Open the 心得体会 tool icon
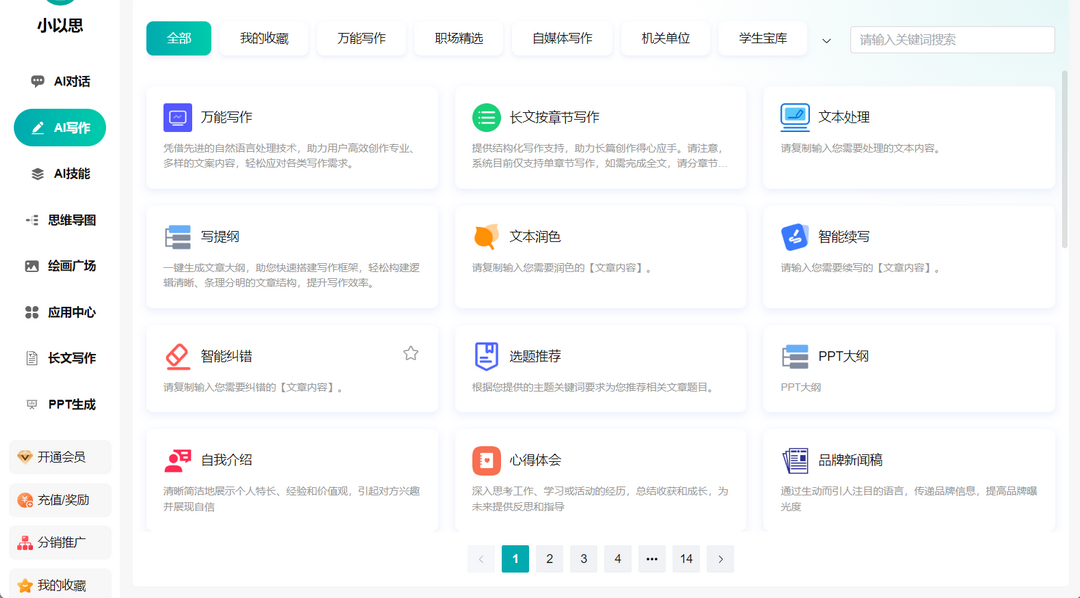The height and width of the screenshot is (598, 1080). coord(486,461)
